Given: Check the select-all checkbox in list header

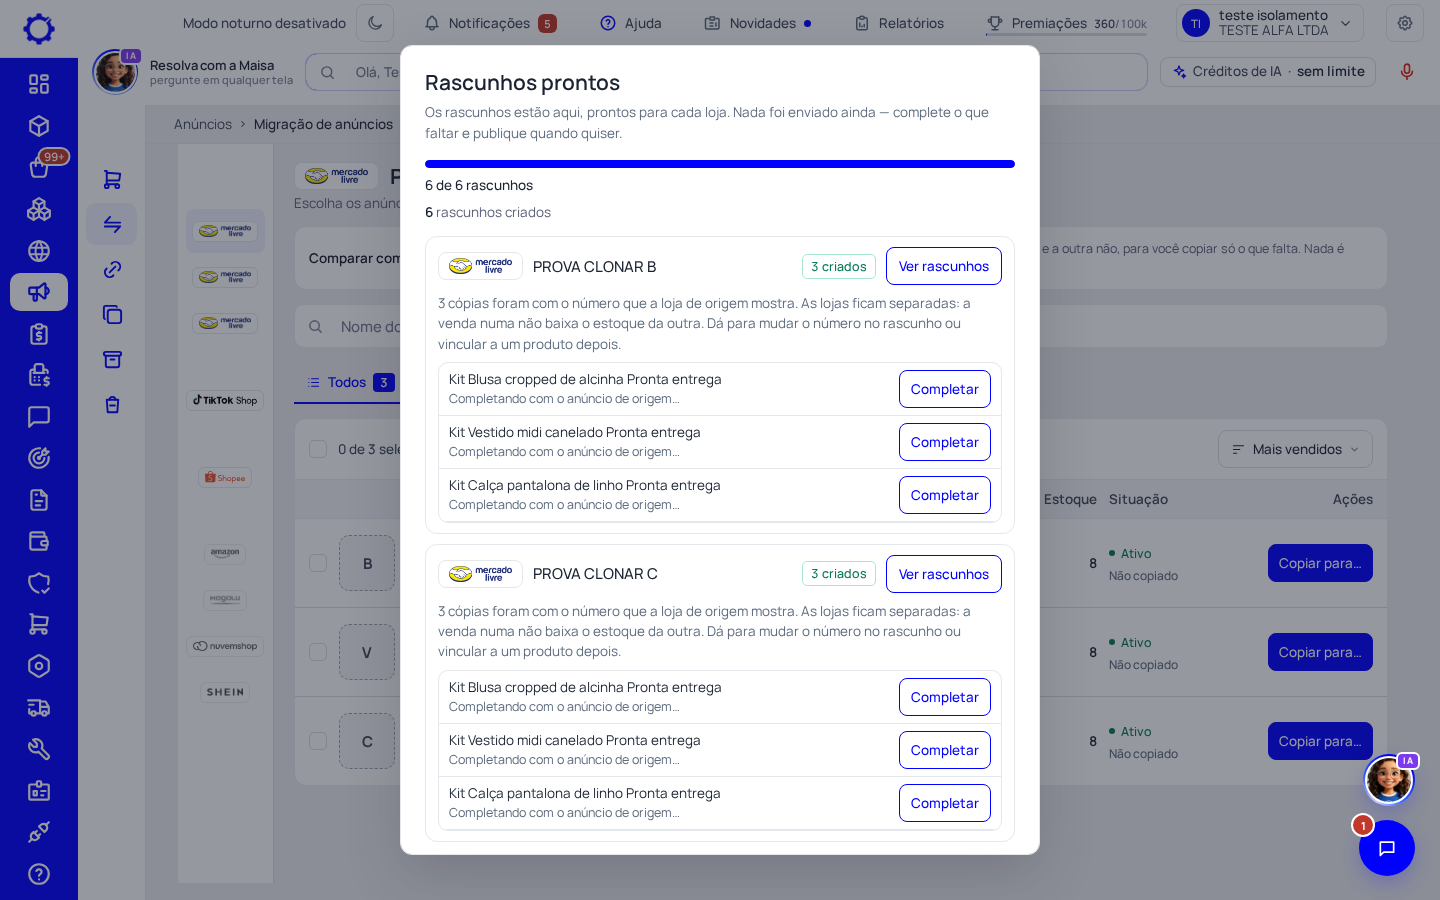Looking at the screenshot, I should (318, 449).
